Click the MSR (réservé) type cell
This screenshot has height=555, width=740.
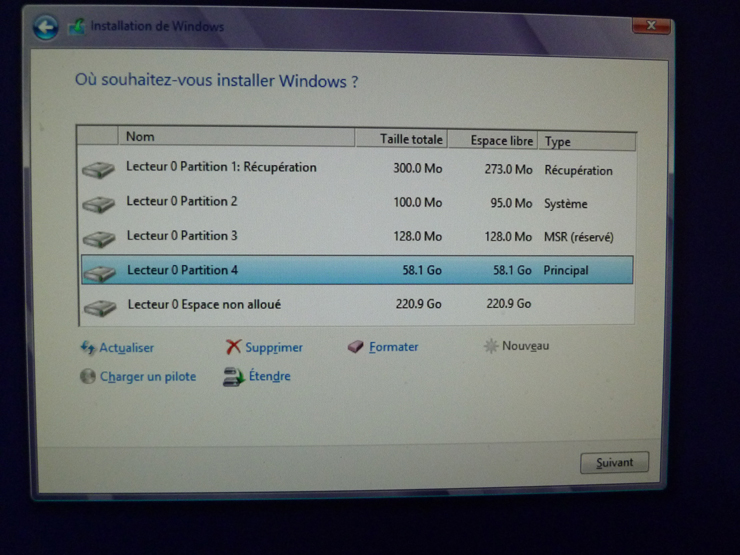click(x=579, y=237)
